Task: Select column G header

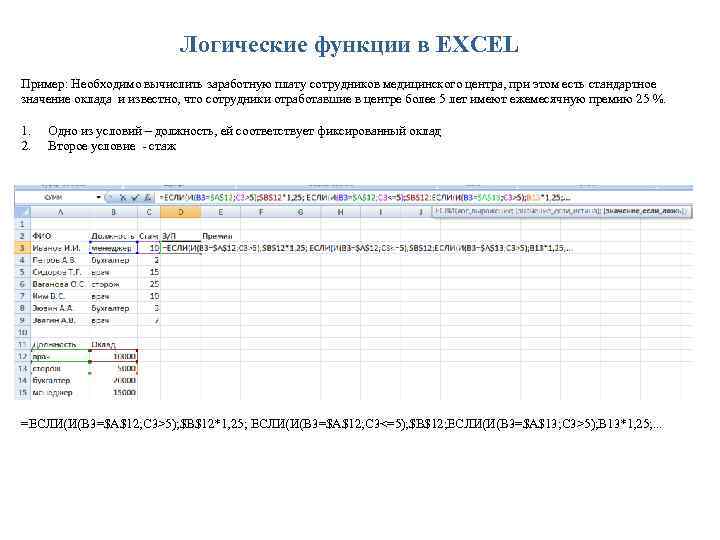Action: pos(301,212)
